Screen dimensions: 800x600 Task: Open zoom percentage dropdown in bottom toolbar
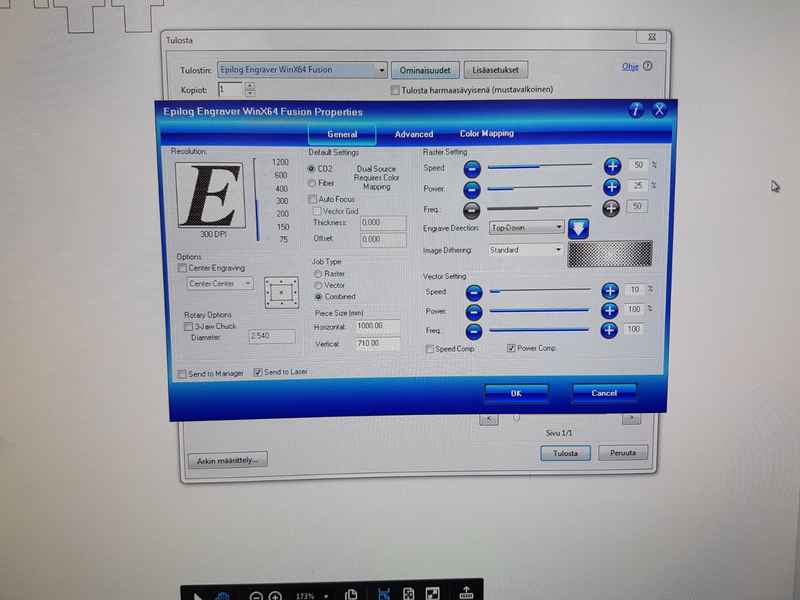click(326, 596)
